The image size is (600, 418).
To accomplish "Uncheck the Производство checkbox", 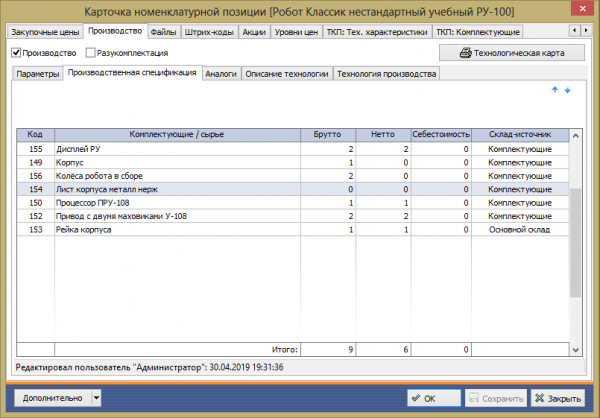I will [16, 52].
